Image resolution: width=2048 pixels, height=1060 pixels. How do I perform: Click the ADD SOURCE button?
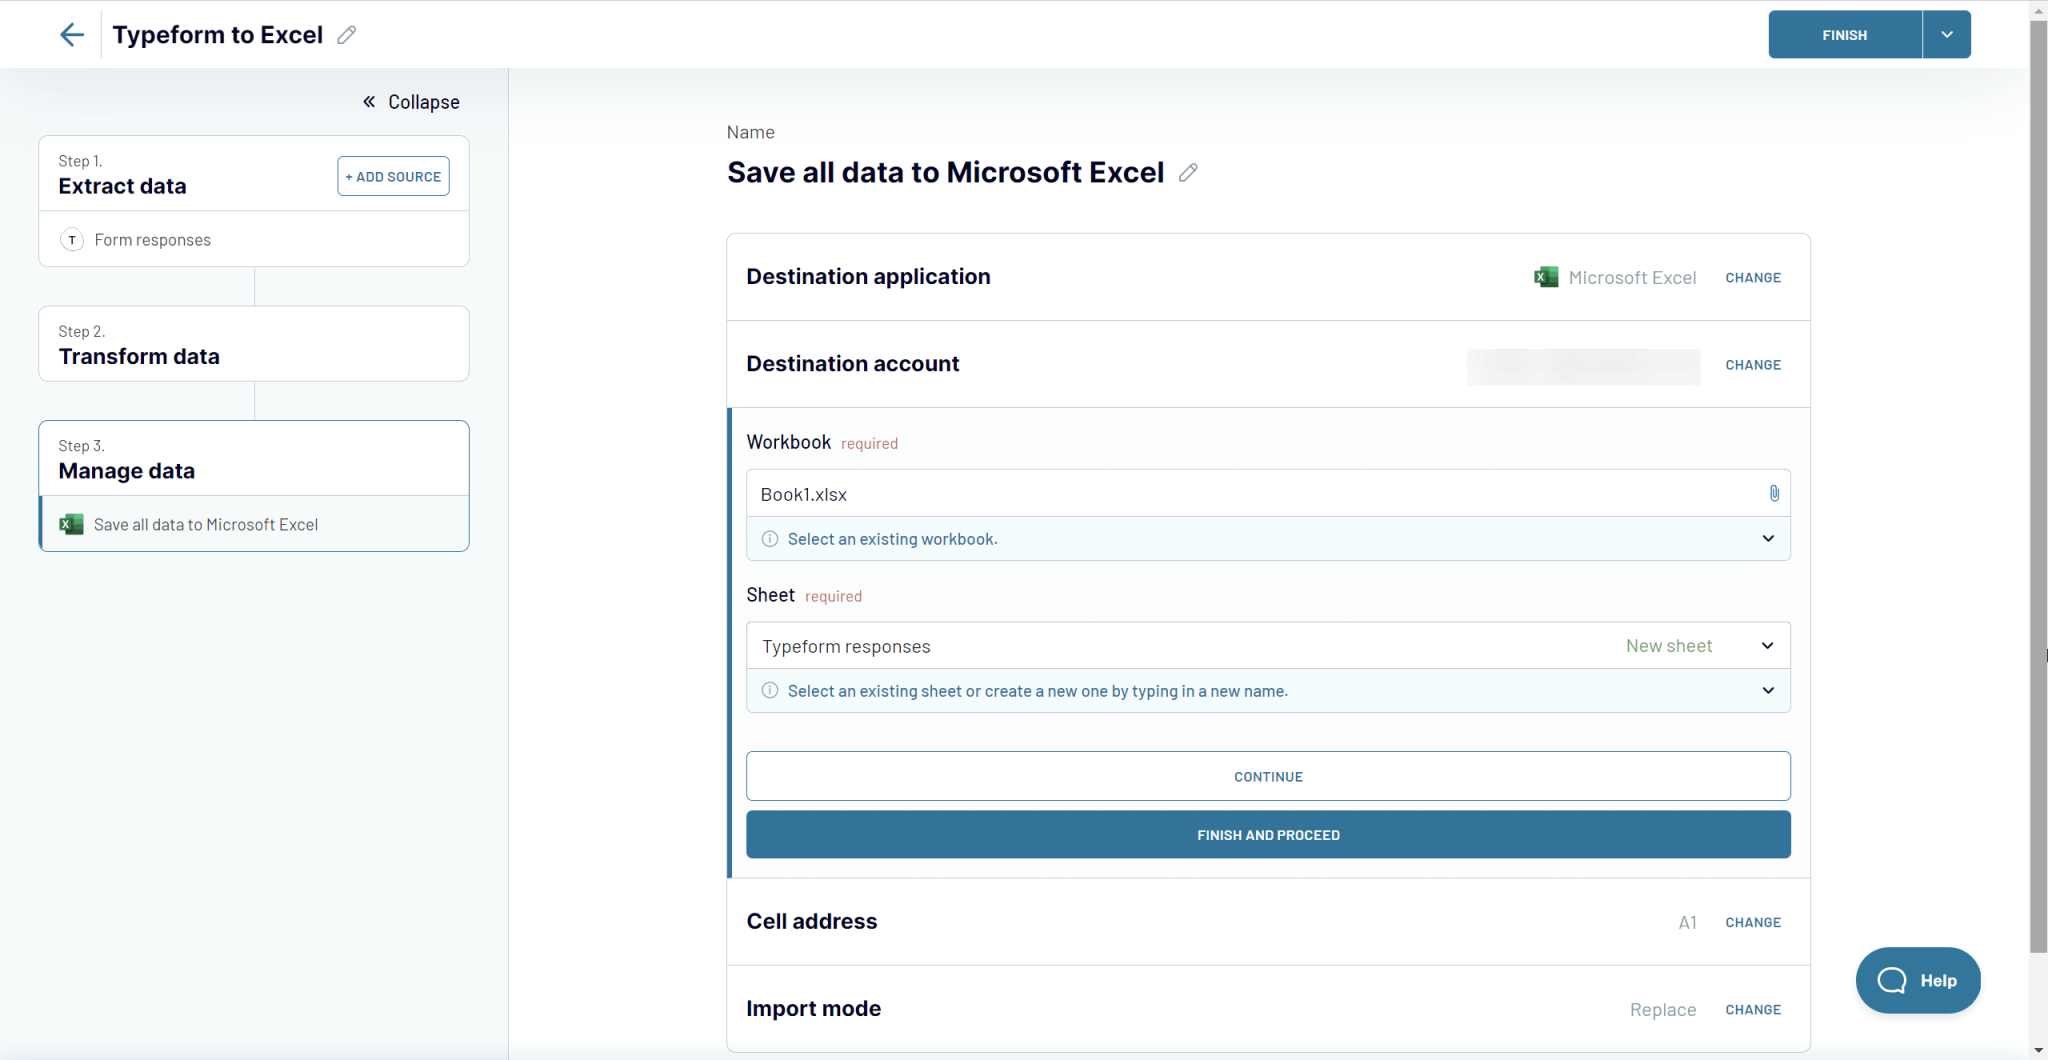392,176
